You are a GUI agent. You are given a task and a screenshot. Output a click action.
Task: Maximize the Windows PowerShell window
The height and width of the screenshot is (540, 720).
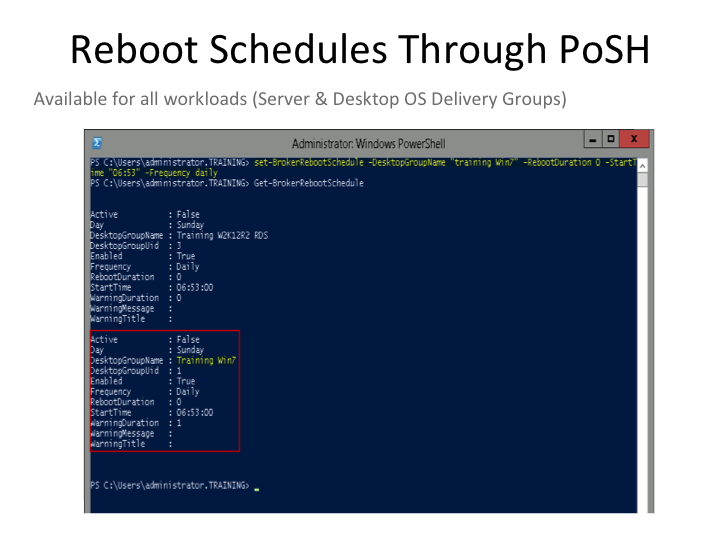pyautogui.click(x=611, y=139)
